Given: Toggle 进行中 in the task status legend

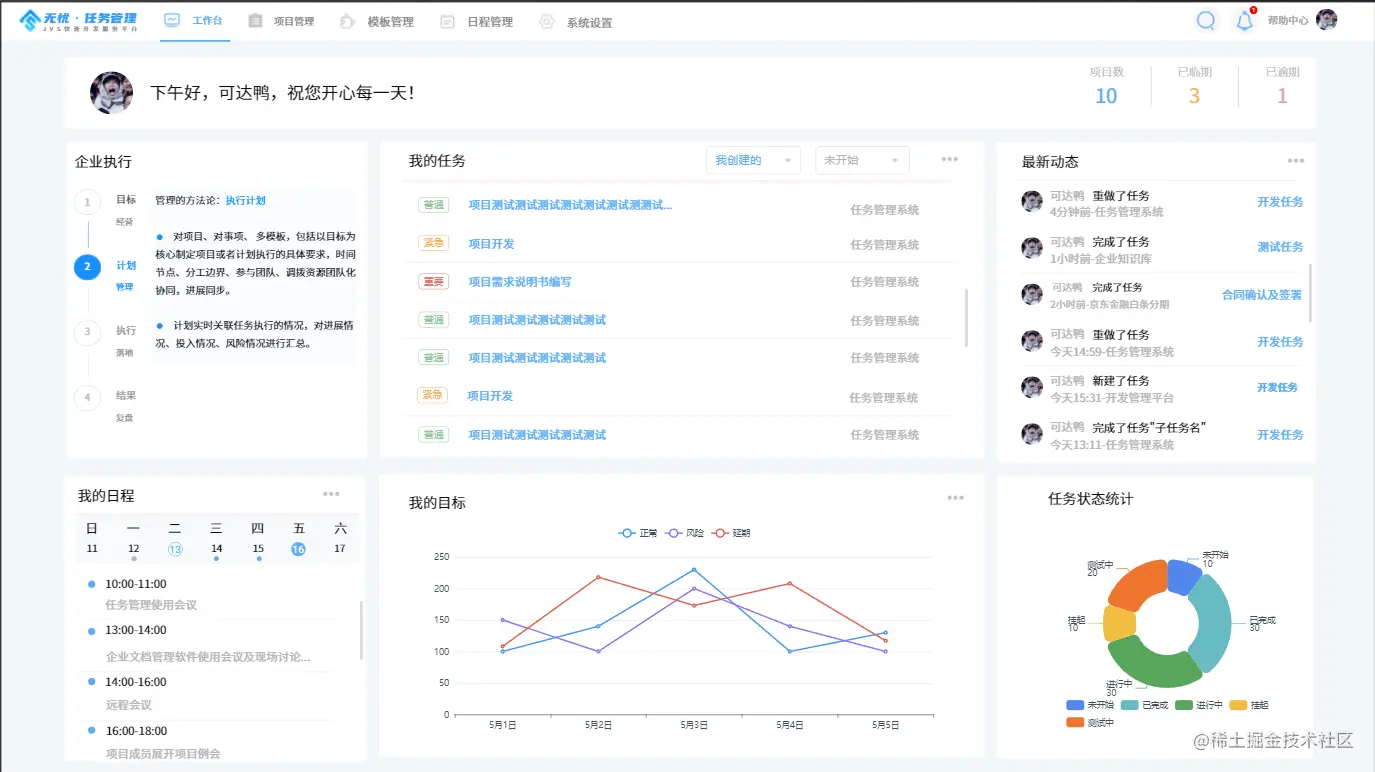Looking at the screenshot, I should (x=1199, y=705).
